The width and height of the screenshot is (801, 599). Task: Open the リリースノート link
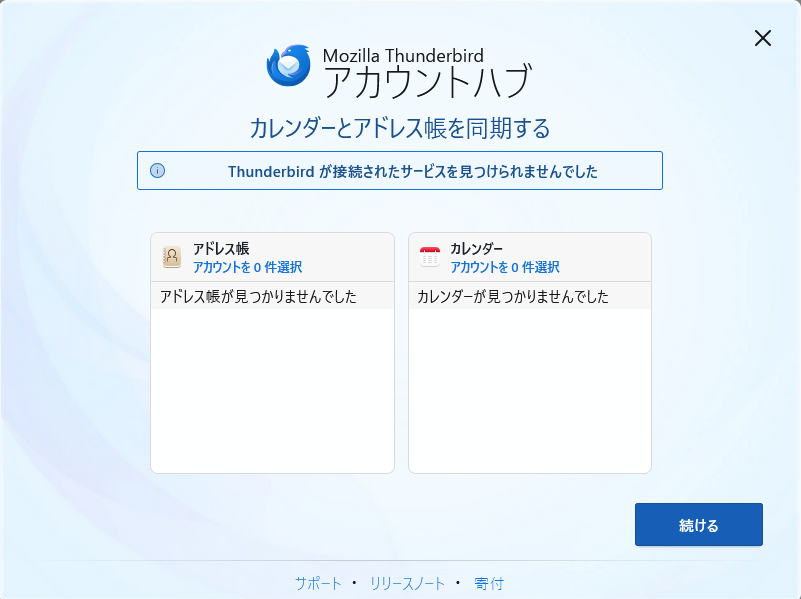coord(407,583)
